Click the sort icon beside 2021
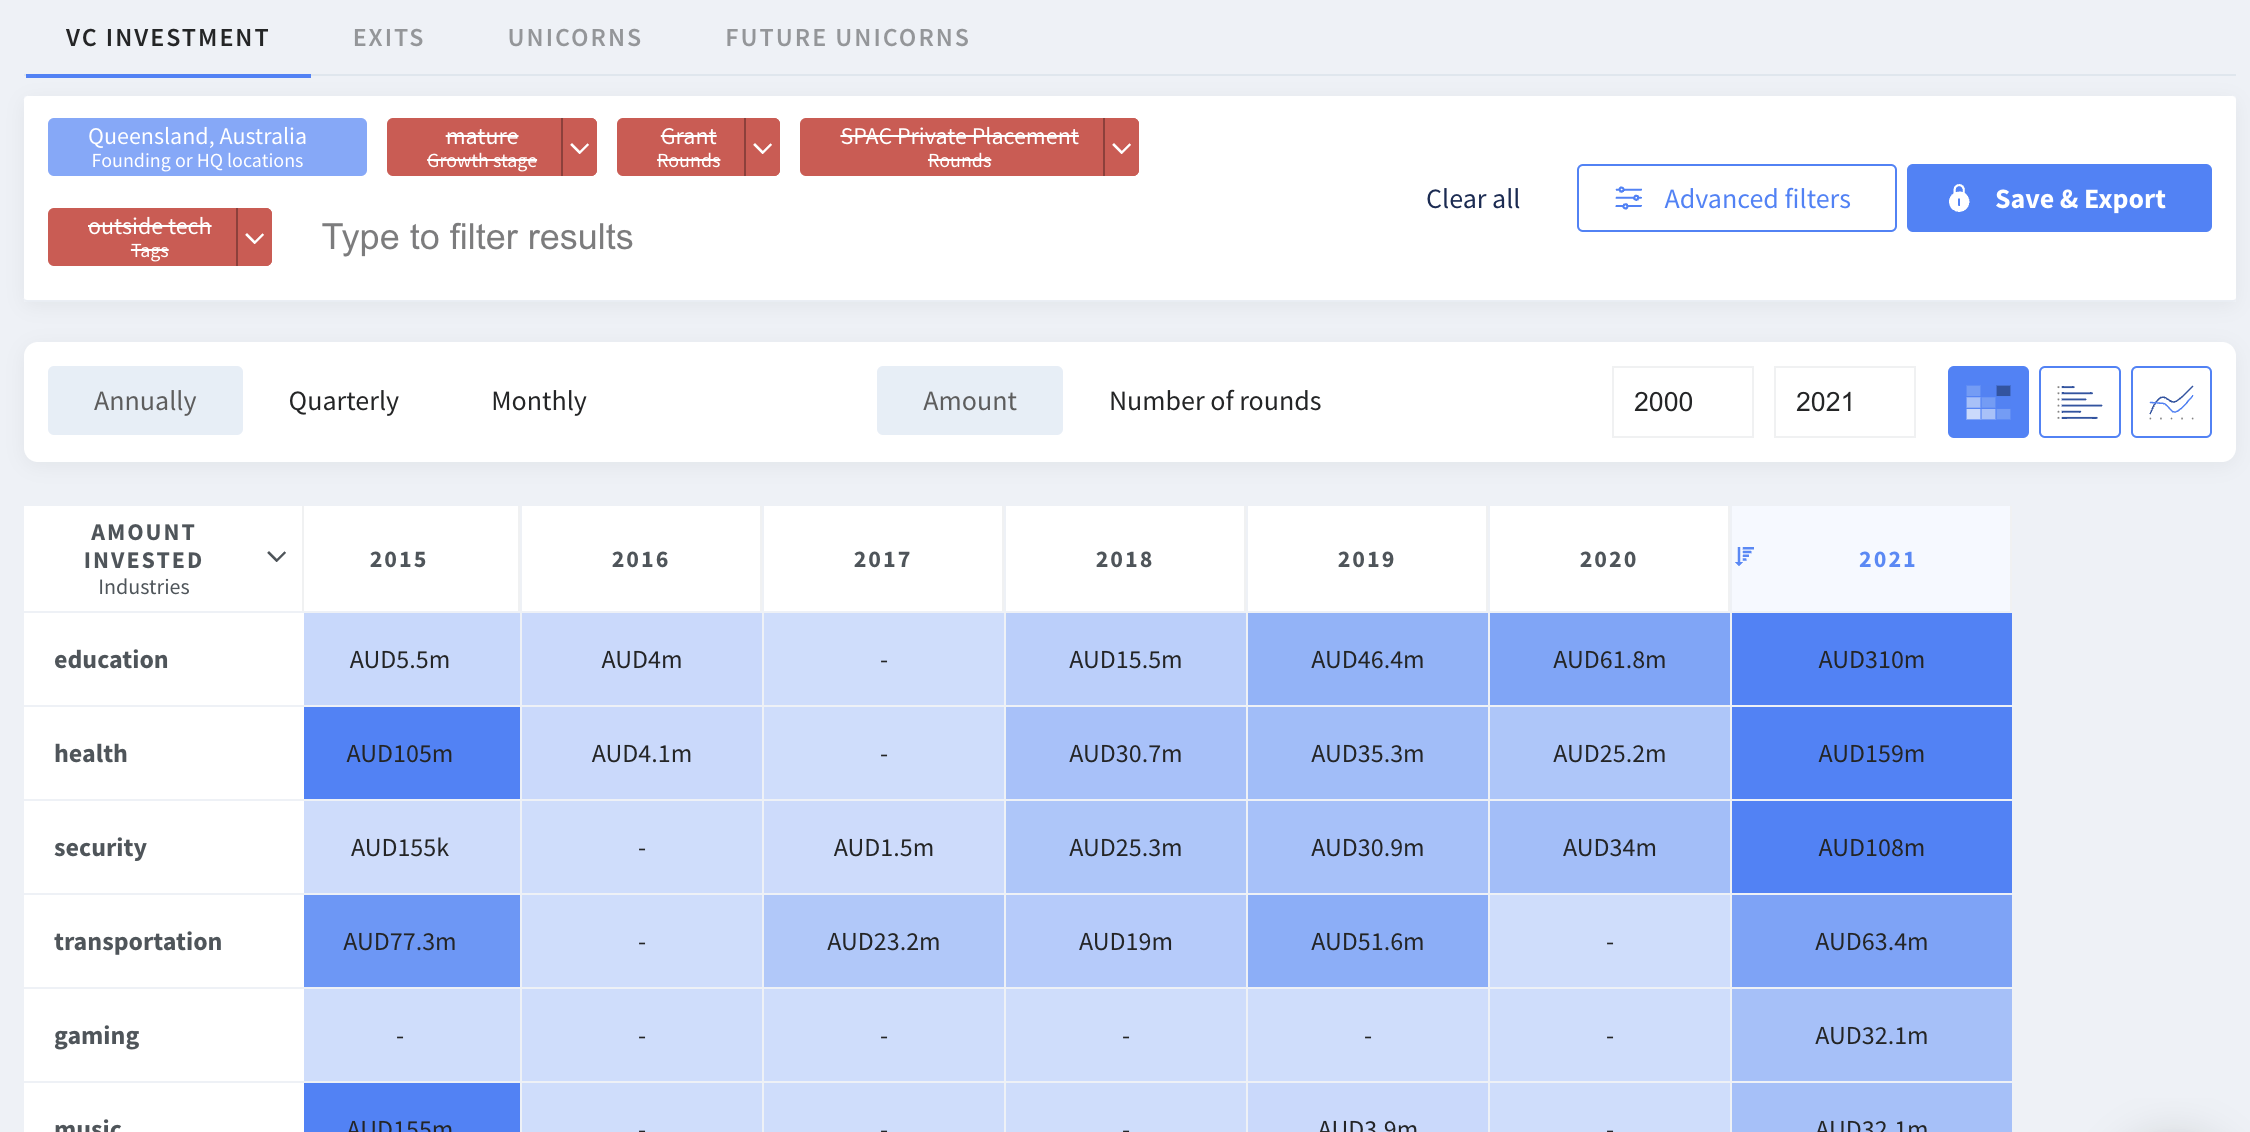 (x=1744, y=556)
